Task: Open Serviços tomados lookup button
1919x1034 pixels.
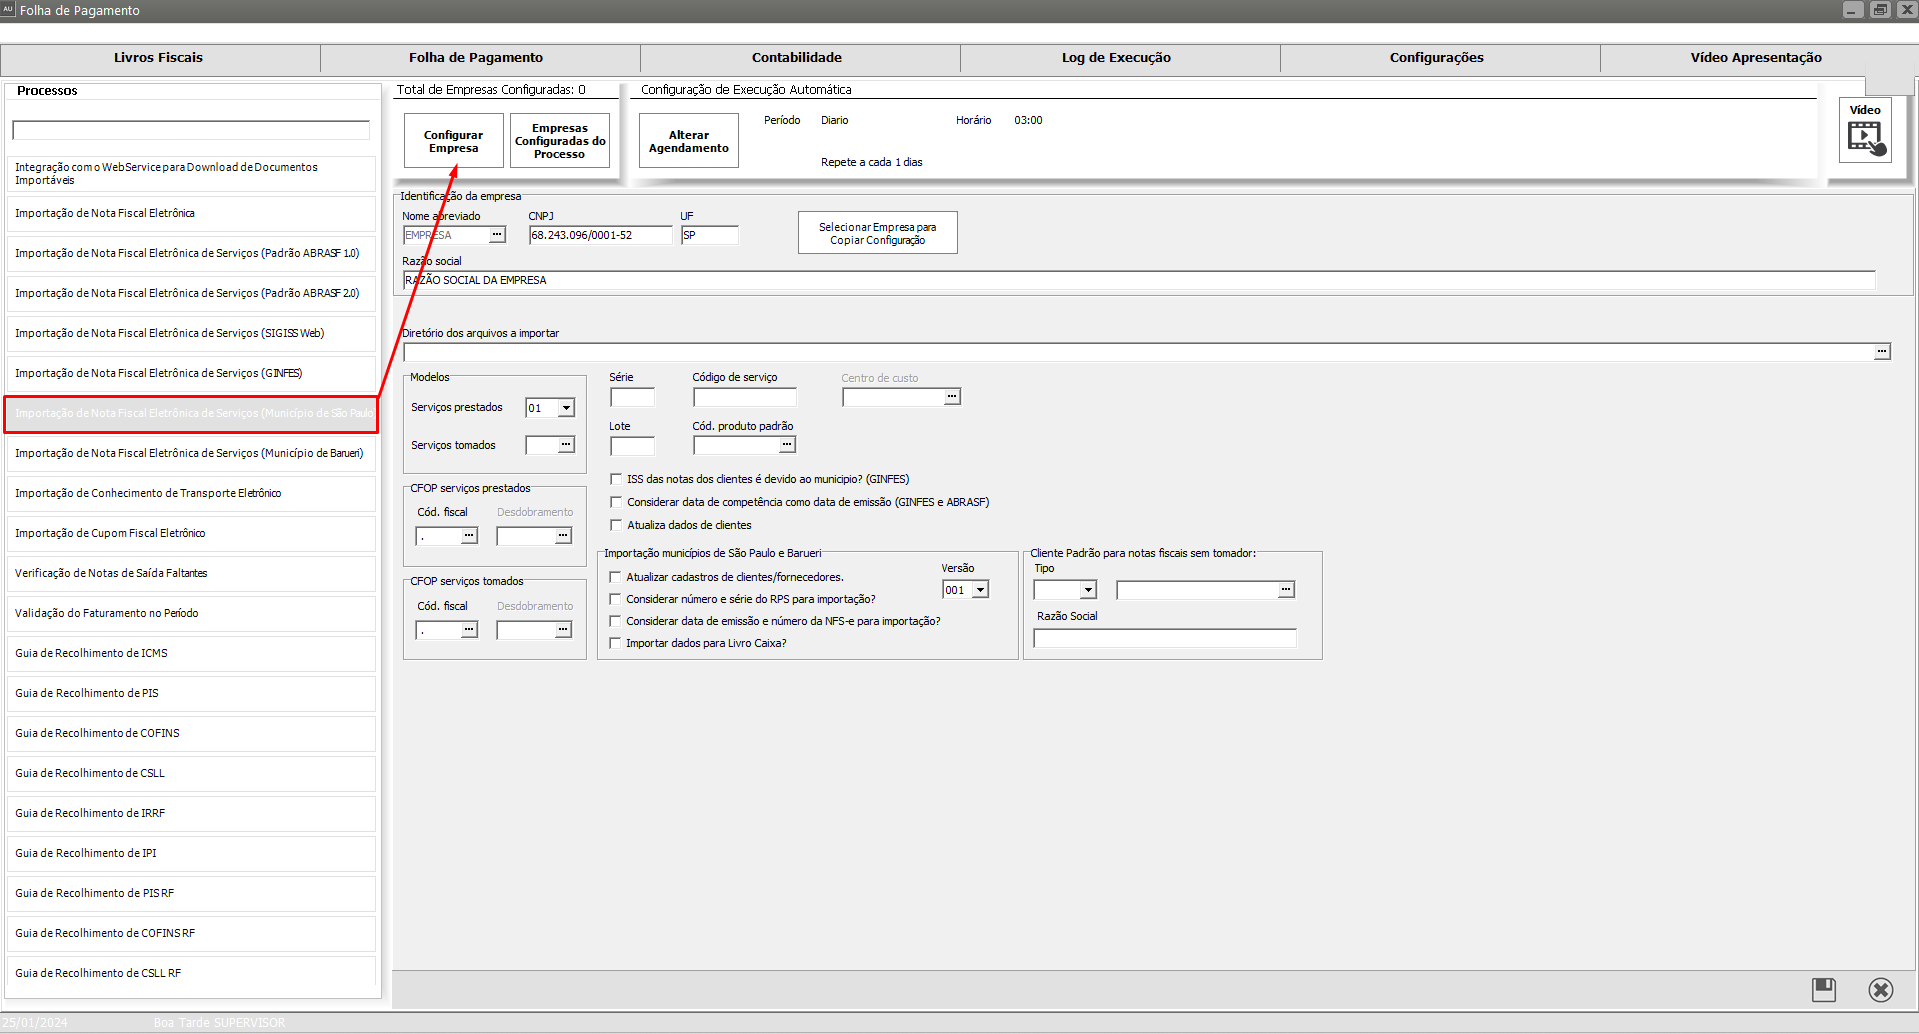Action: [566, 445]
